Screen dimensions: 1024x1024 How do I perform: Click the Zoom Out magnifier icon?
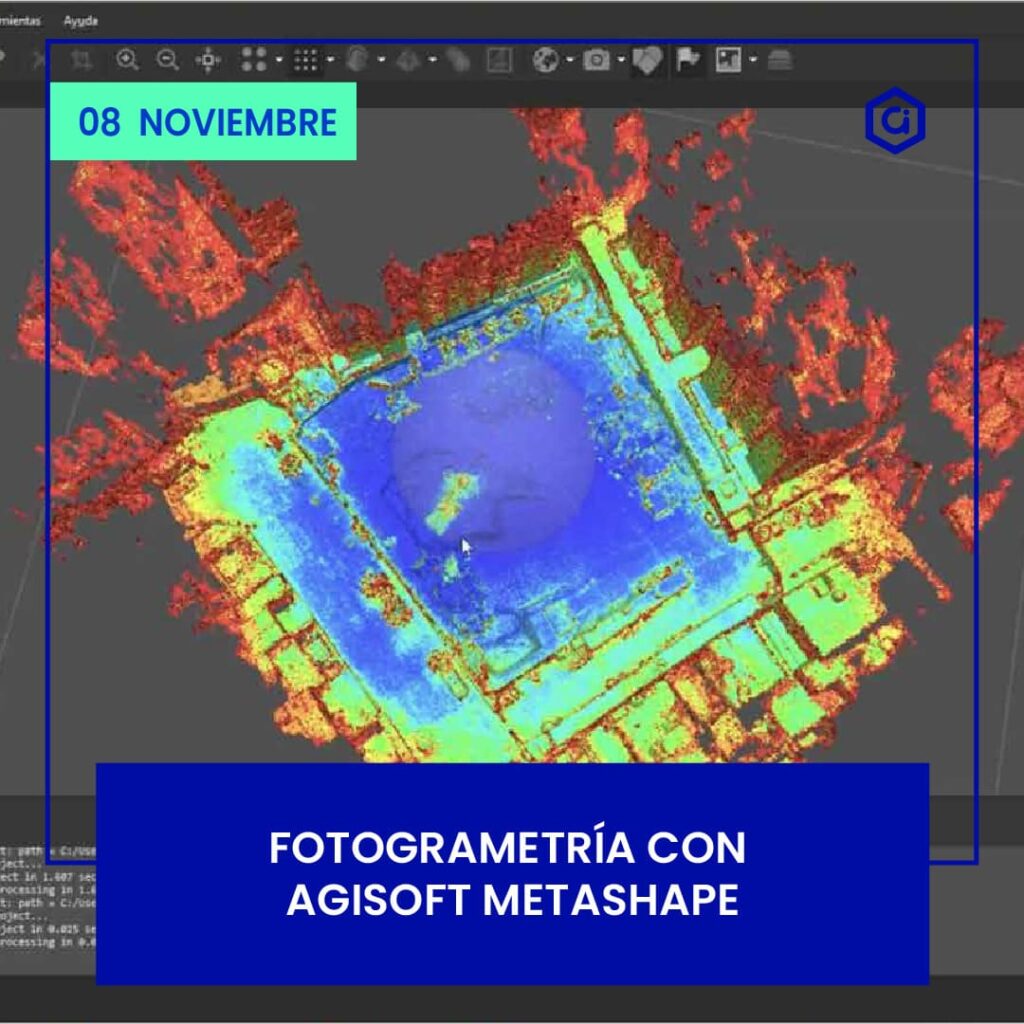(167, 60)
